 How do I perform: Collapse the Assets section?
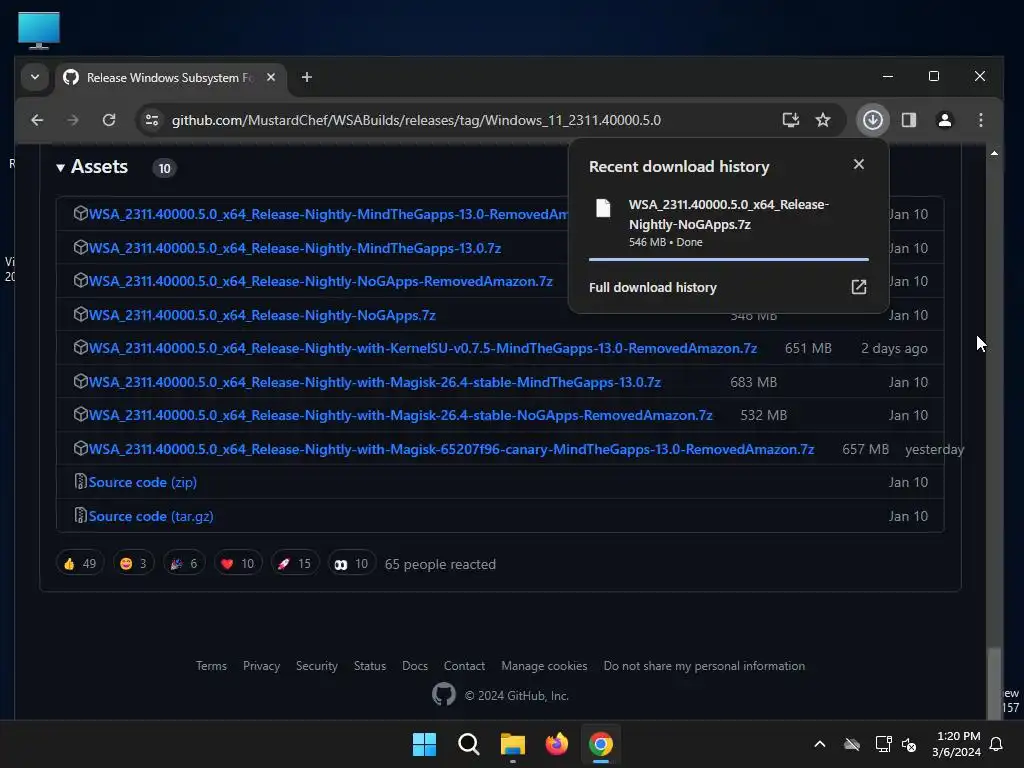pos(93,167)
